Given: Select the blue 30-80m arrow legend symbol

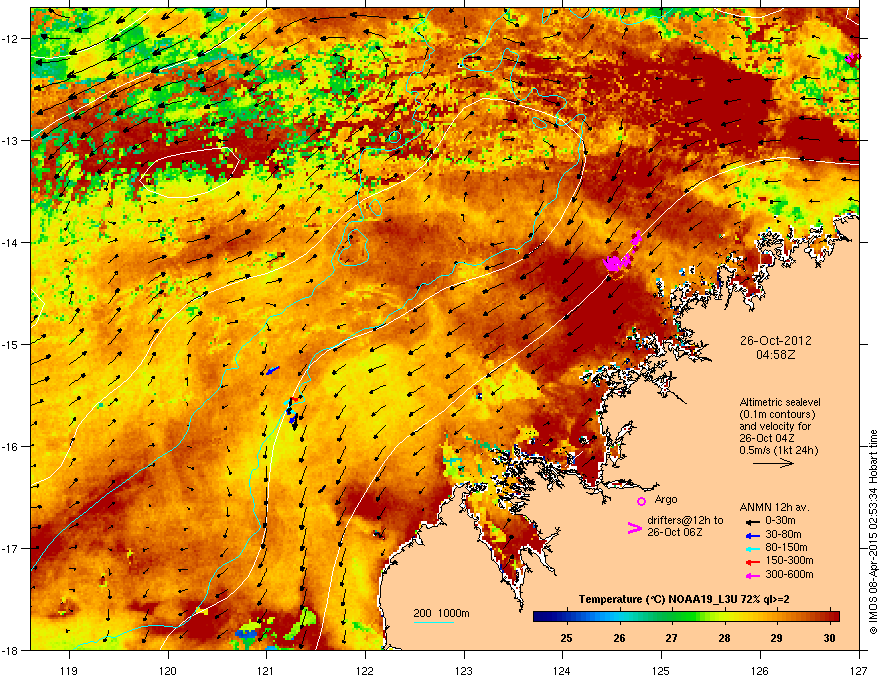Looking at the screenshot, I should pos(753,535).
